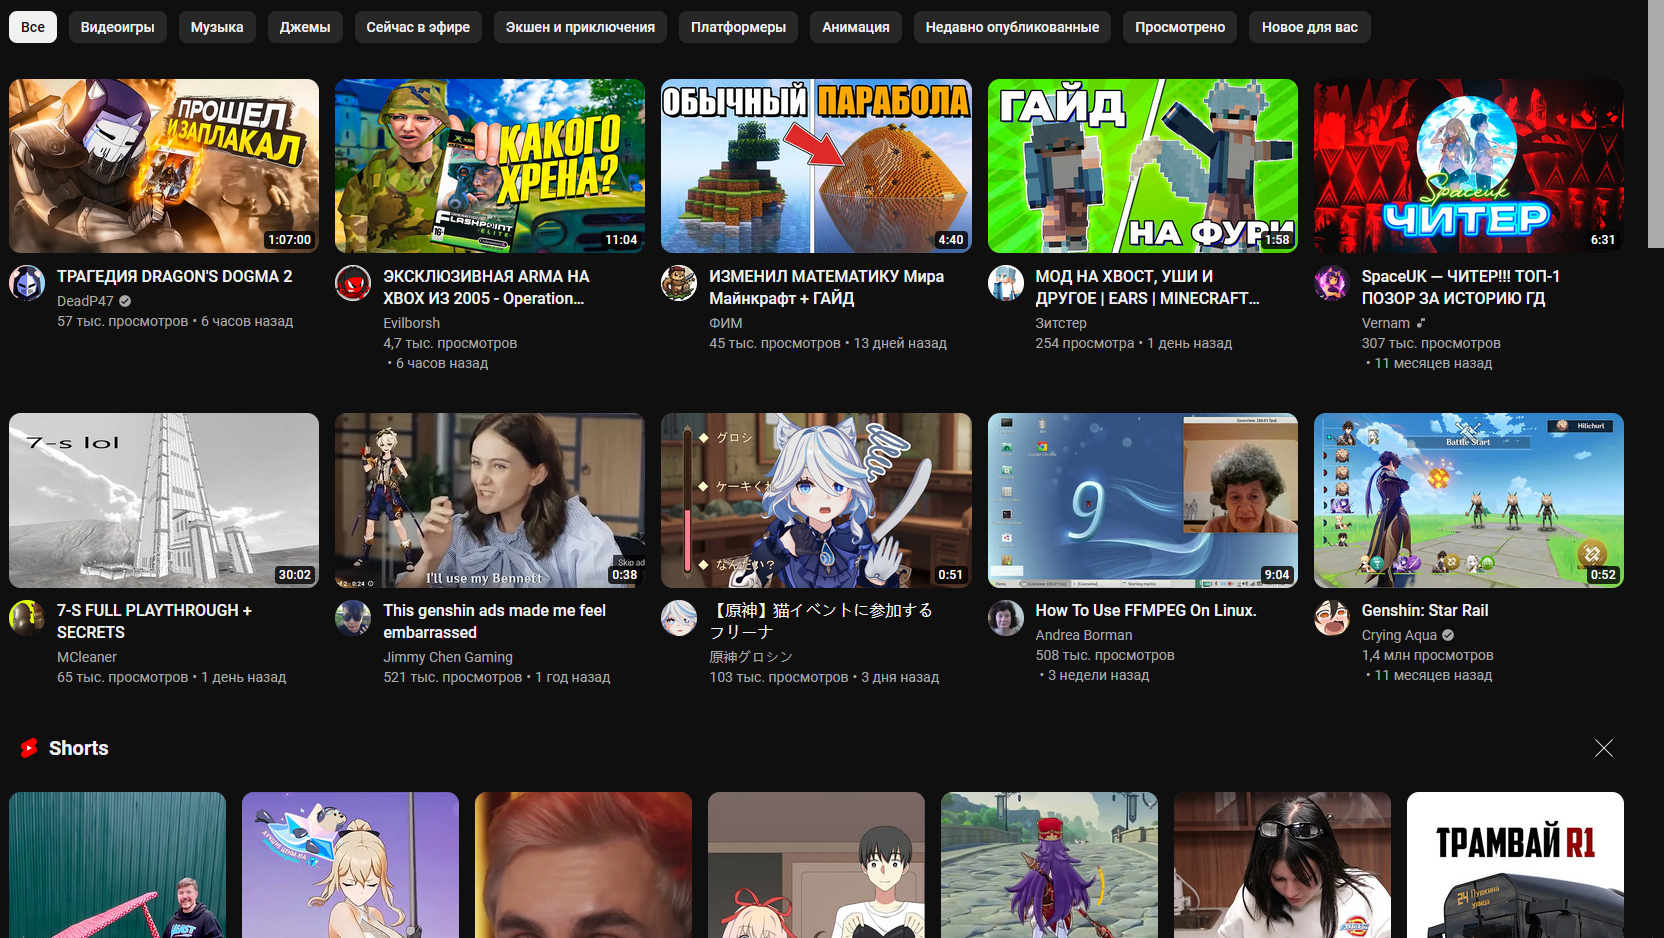
Task: Play I'll use my Bennett thumbnail
Action: (490, 500)
